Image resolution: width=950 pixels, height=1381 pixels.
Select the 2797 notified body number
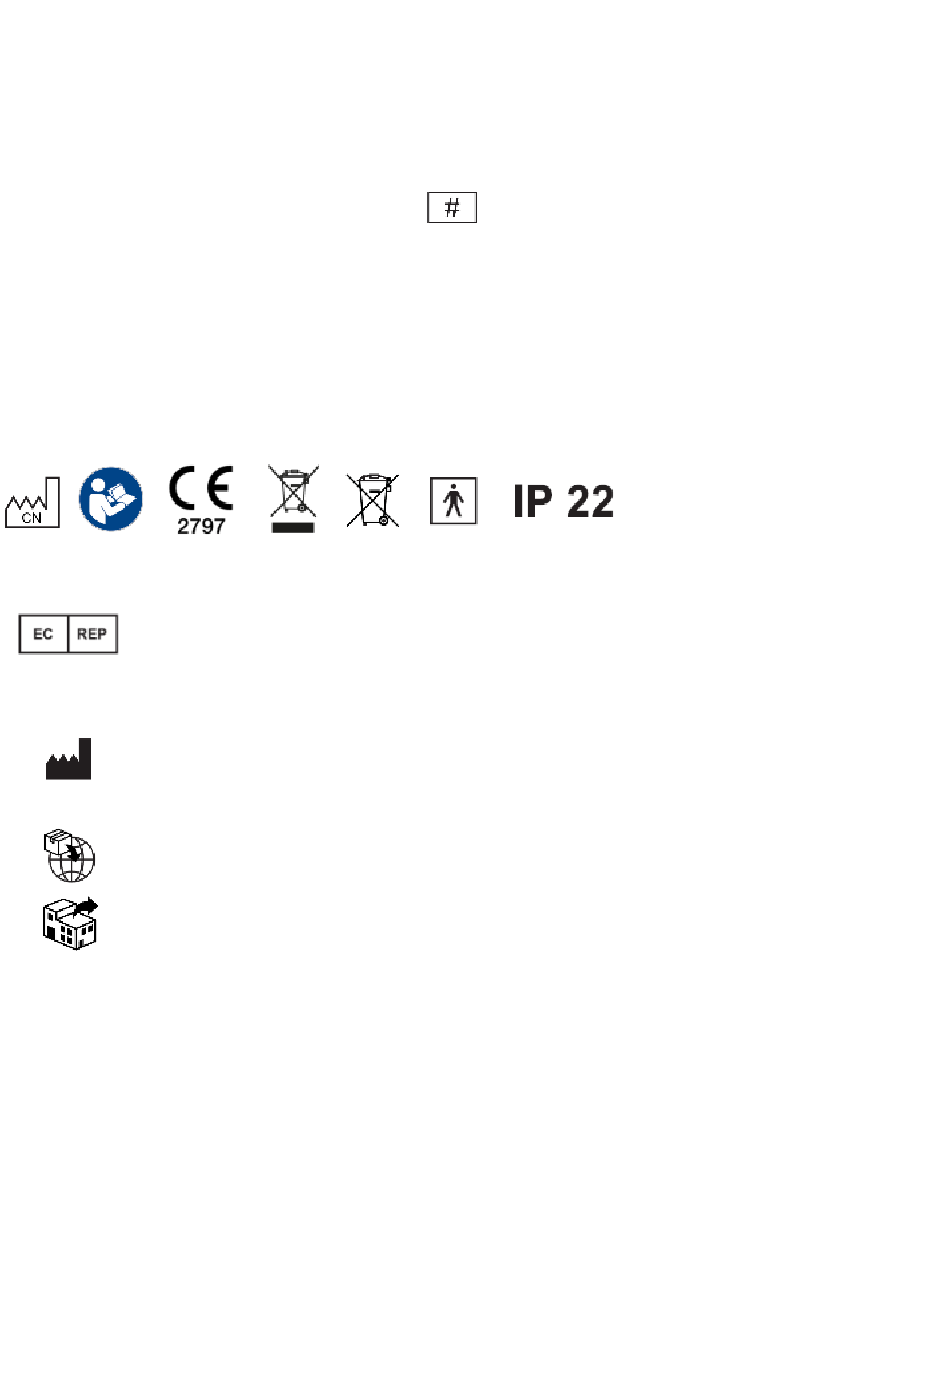pyautogui.click(x=201, y=526)
